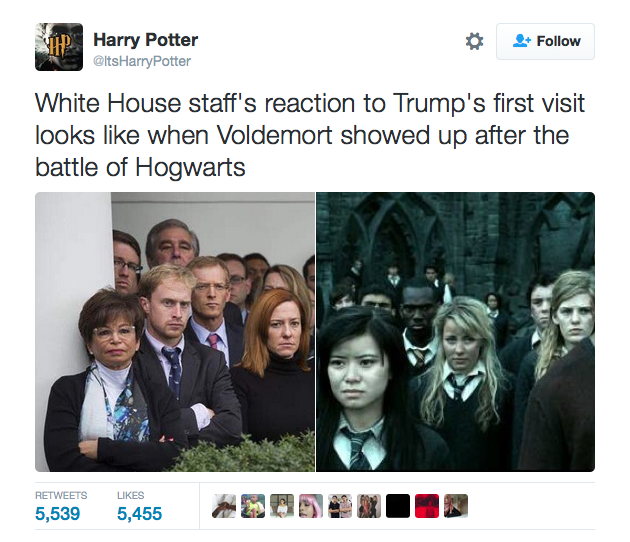View the 5,455 likes list
The image size is (630, 542).
[139, 513]
